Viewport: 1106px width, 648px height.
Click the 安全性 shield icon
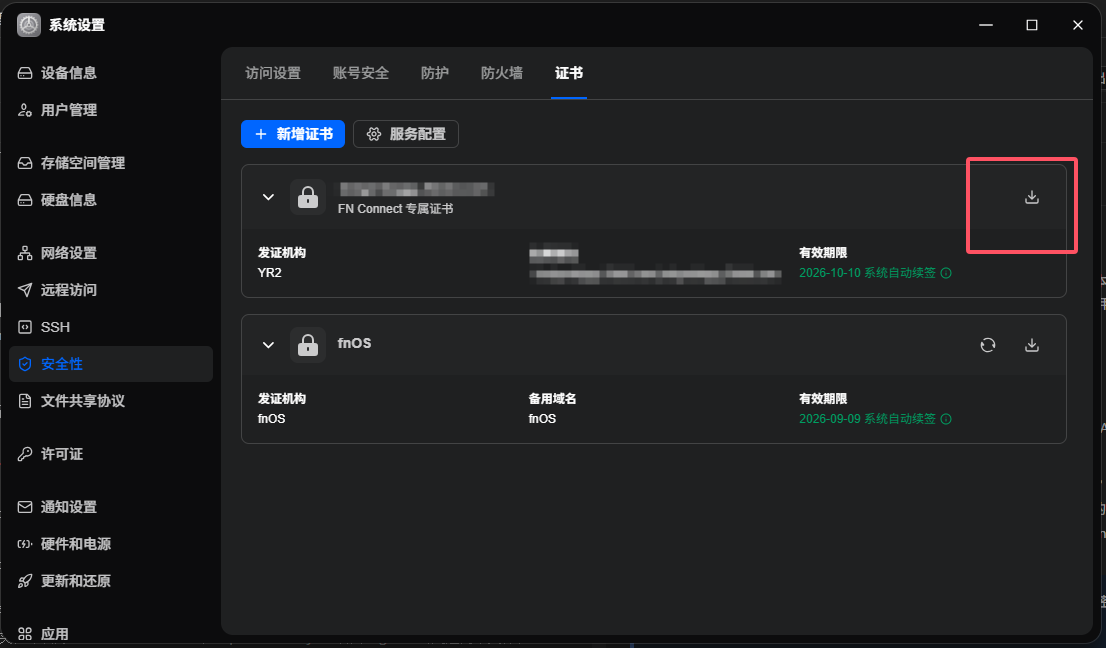pyautogui.click(x=25, y=364)
